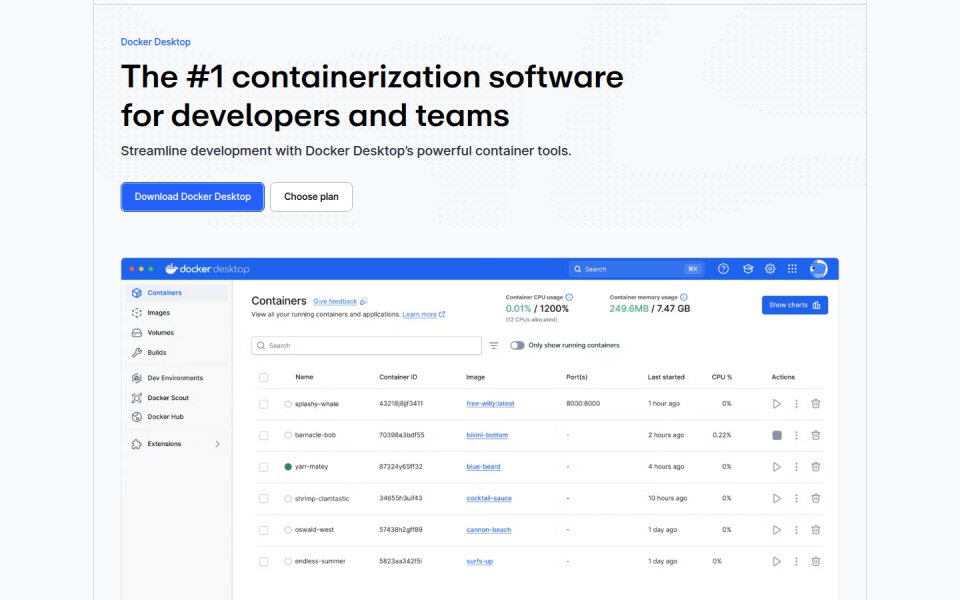Click the Docker whale logo in title bar
Viewport: 960px width, 600px height.
(171, 268)
